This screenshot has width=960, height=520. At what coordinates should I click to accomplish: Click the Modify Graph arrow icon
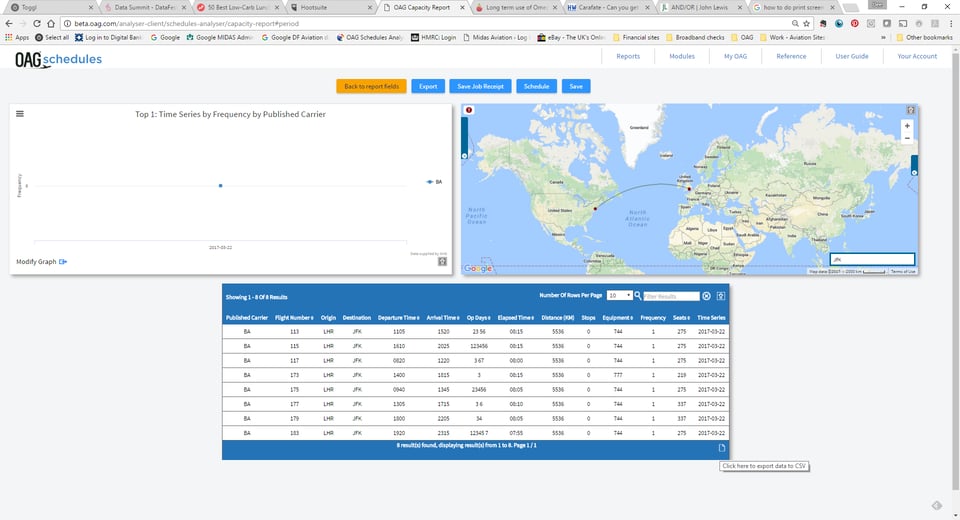tap(63, 262)
